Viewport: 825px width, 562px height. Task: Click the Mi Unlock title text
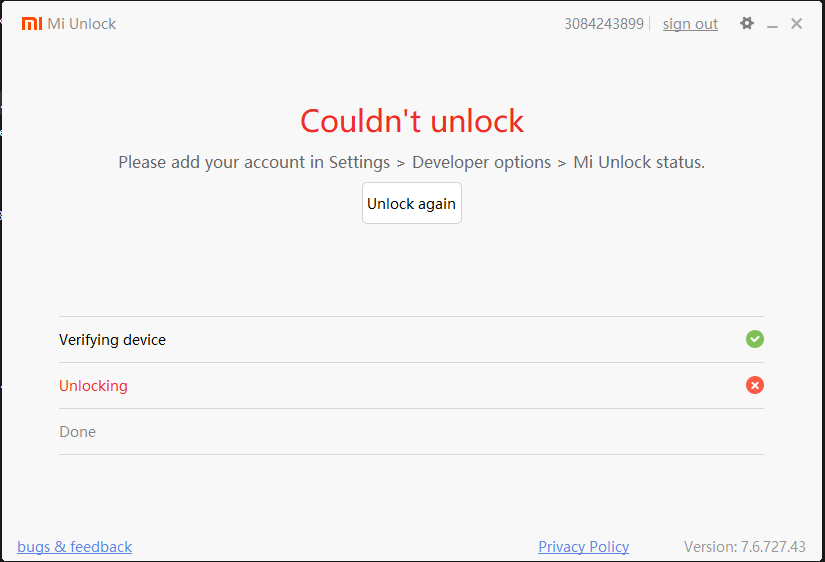click(82, 24)
